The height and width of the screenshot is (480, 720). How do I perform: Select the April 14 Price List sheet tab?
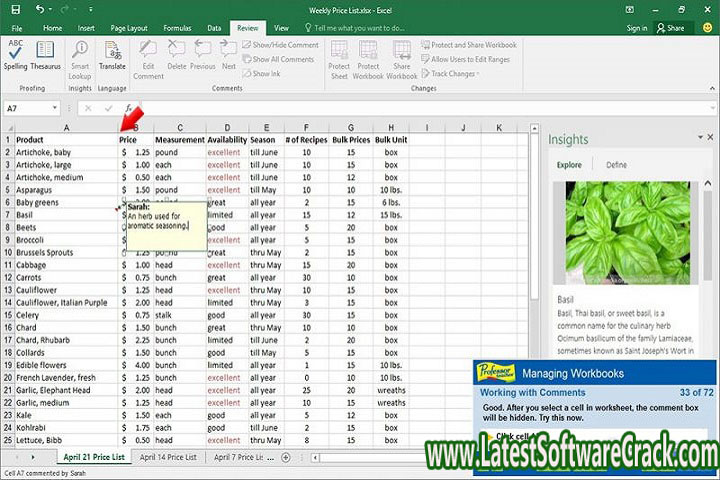168,457
